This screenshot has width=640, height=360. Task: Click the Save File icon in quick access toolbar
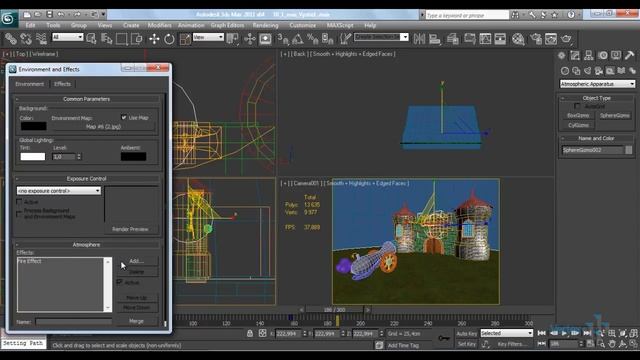[x=49, y=15]
